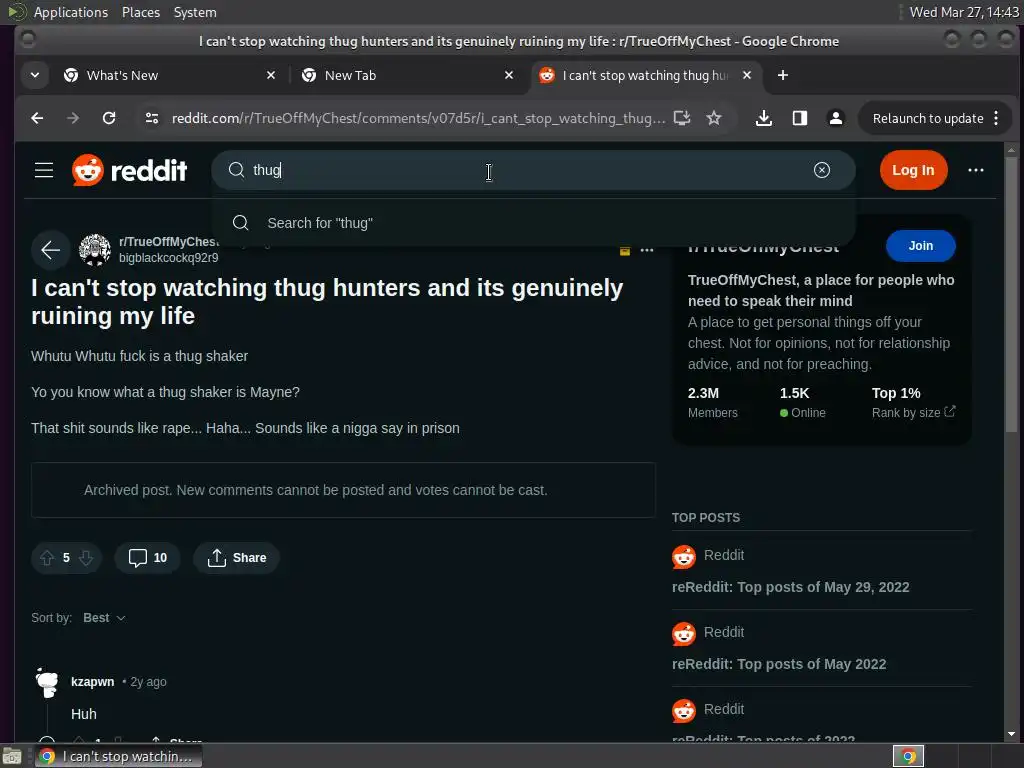The width and height of the screenshot is (1024, 768).
Task: View site information for reddit.com
Action: (152, 118)
